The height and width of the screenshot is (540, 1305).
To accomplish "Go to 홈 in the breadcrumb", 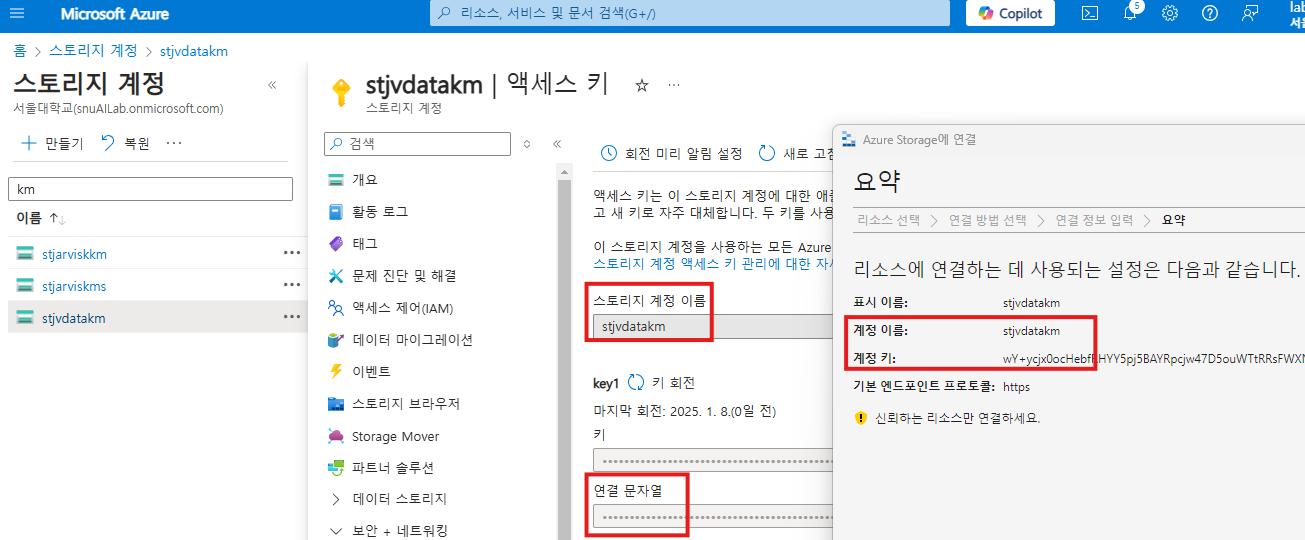I will [20, 50].
